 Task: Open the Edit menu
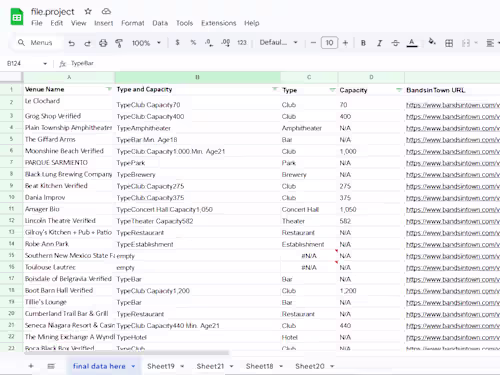(57, 23)
